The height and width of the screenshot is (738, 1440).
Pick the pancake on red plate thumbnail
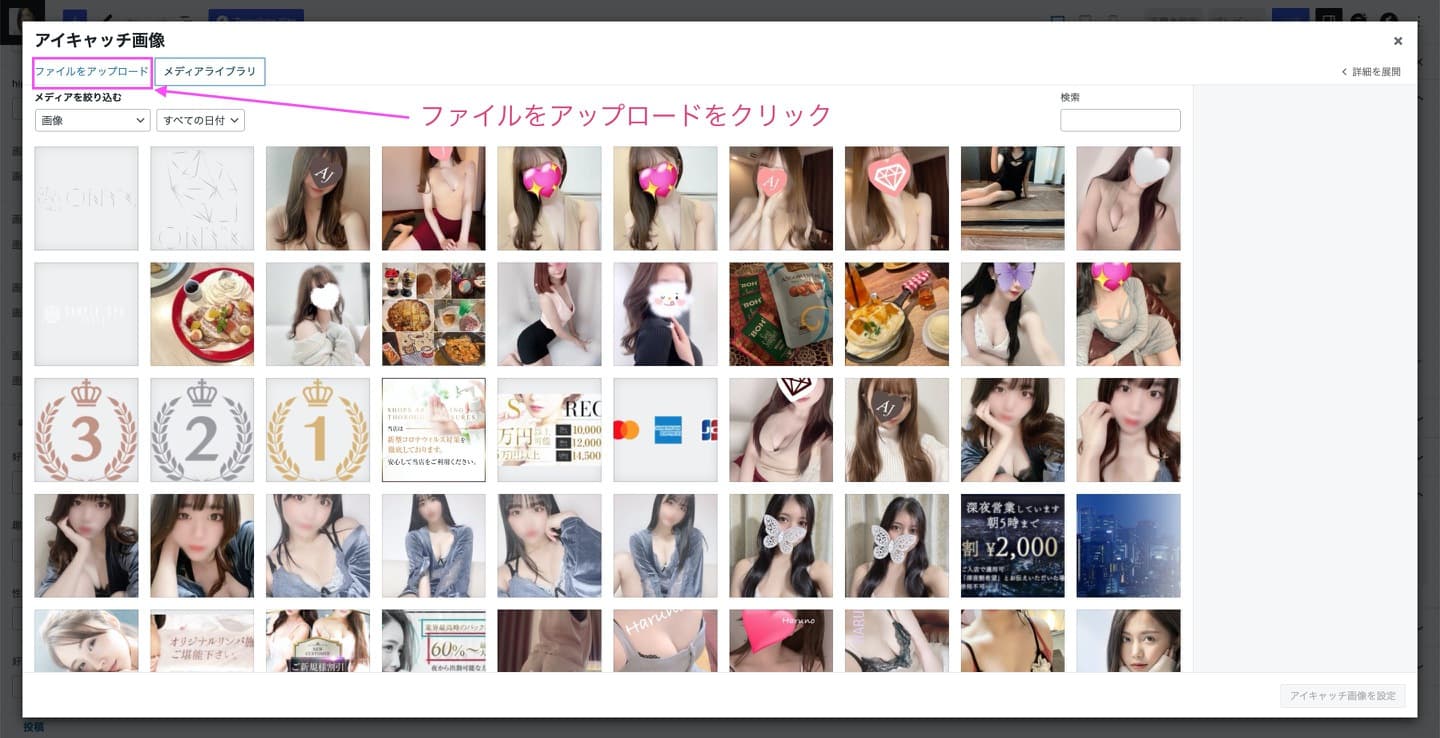click(202, 314)
